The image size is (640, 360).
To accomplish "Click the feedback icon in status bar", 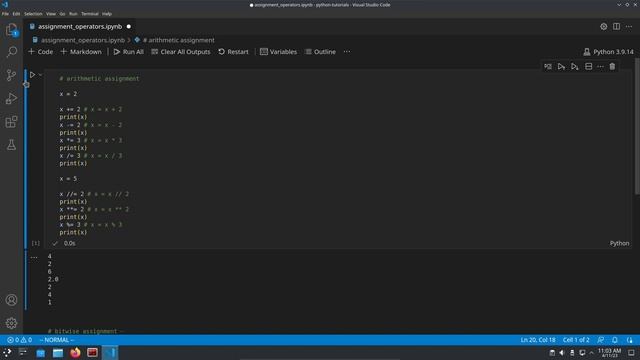I will tap(601, 340).
